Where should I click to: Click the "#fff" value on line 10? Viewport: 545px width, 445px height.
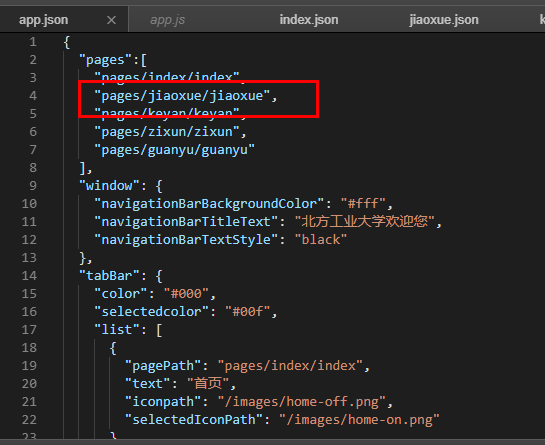tap(363, 203)
